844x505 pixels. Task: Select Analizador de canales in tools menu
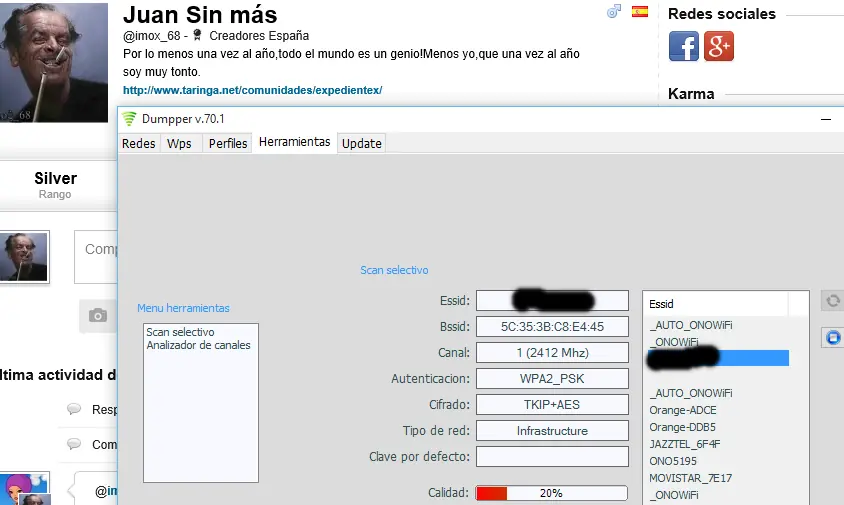[199, 345]
